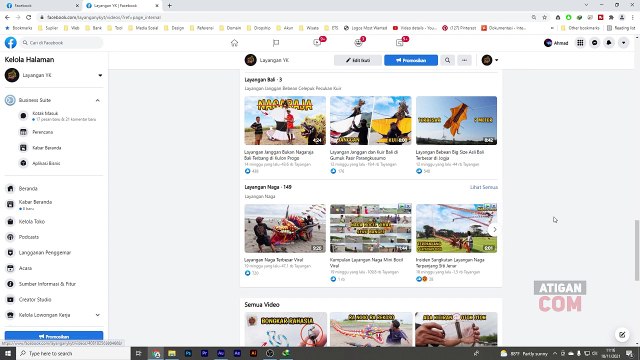Image resolution: width=640 pixels, height=360 pixels.
Task: Click the Langganan Penggemar sidebar icon
Action: point(10,252)
